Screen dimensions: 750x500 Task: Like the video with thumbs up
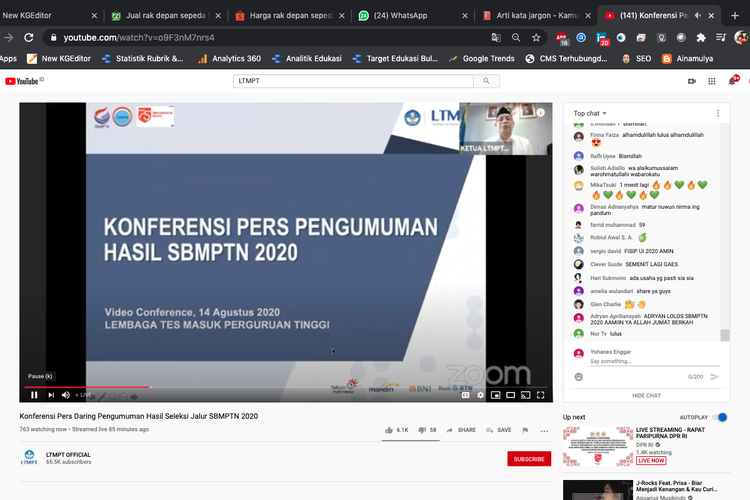point(390,430)
